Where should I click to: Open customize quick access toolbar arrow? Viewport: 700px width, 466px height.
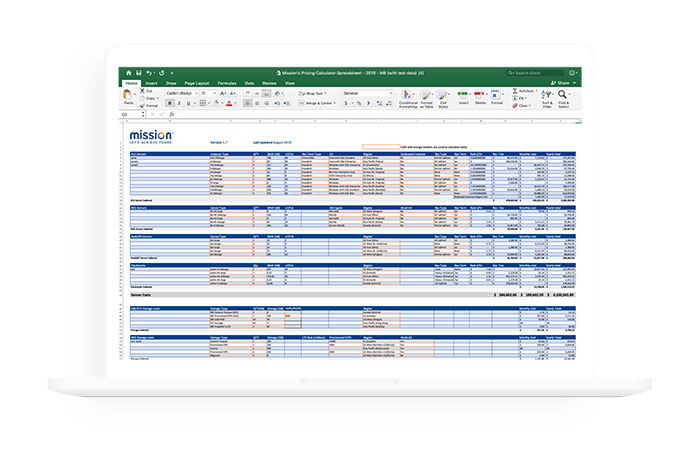coord(172,73)
